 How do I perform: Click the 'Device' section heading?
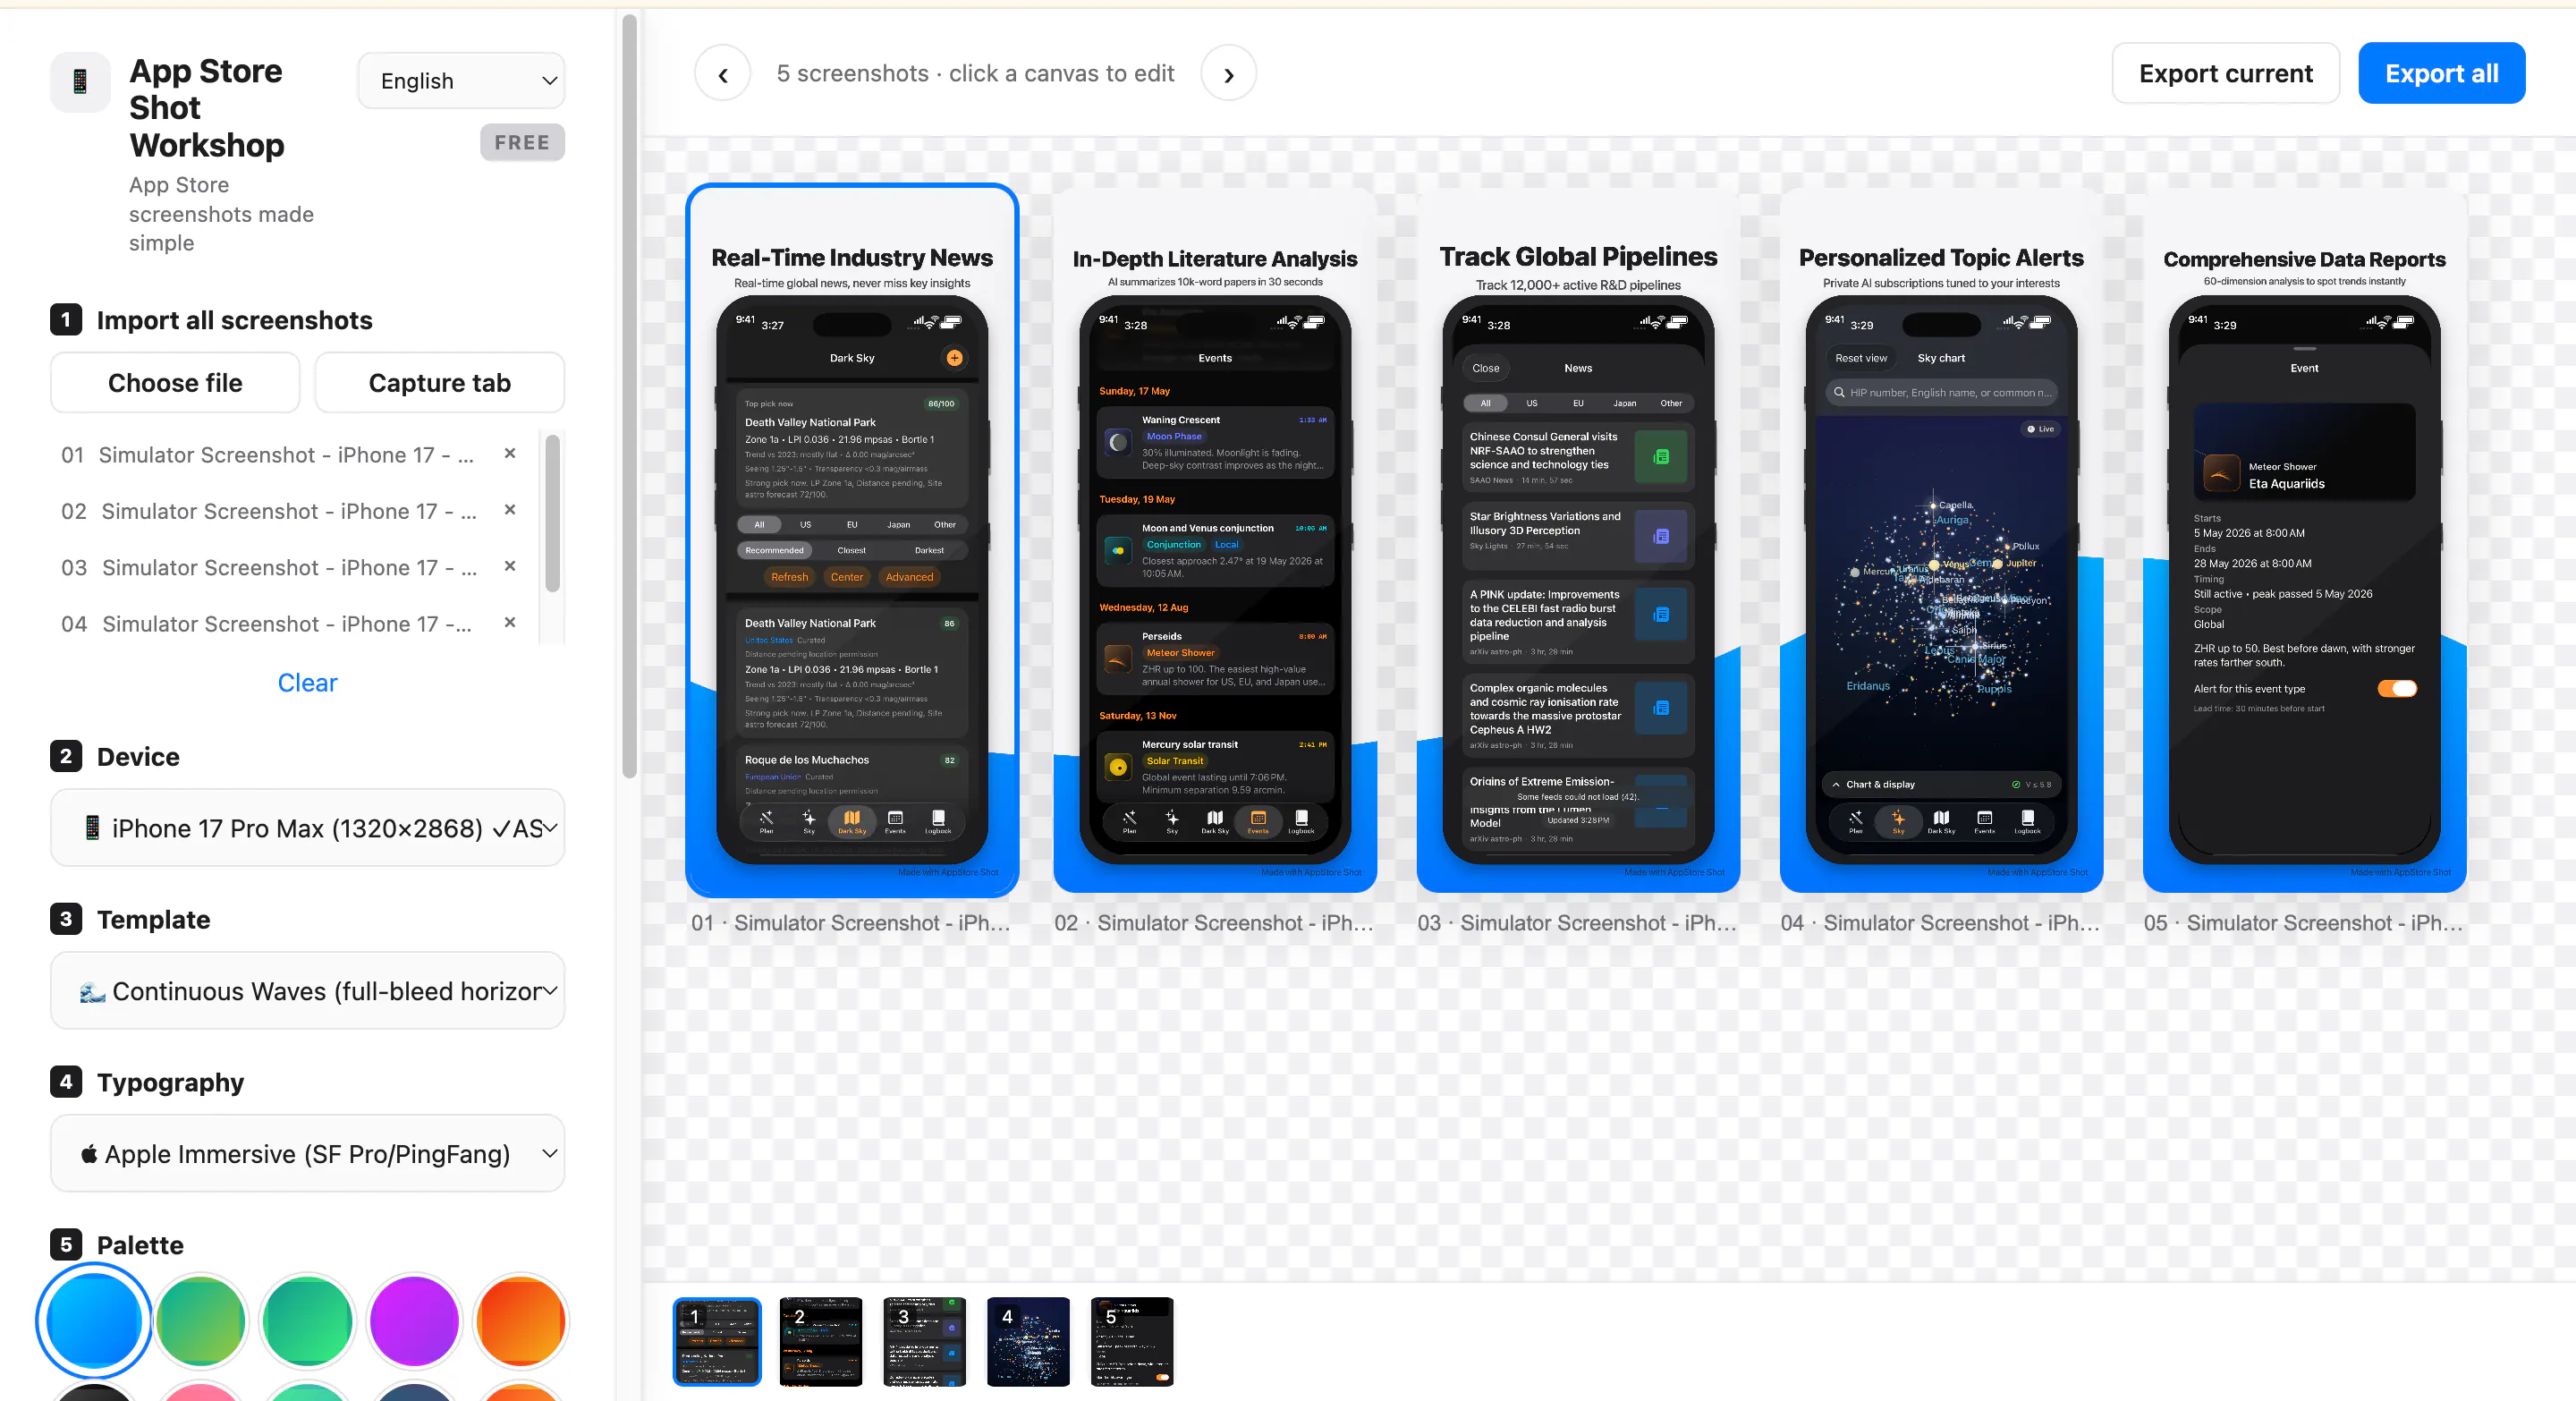[x=138, y=756]
